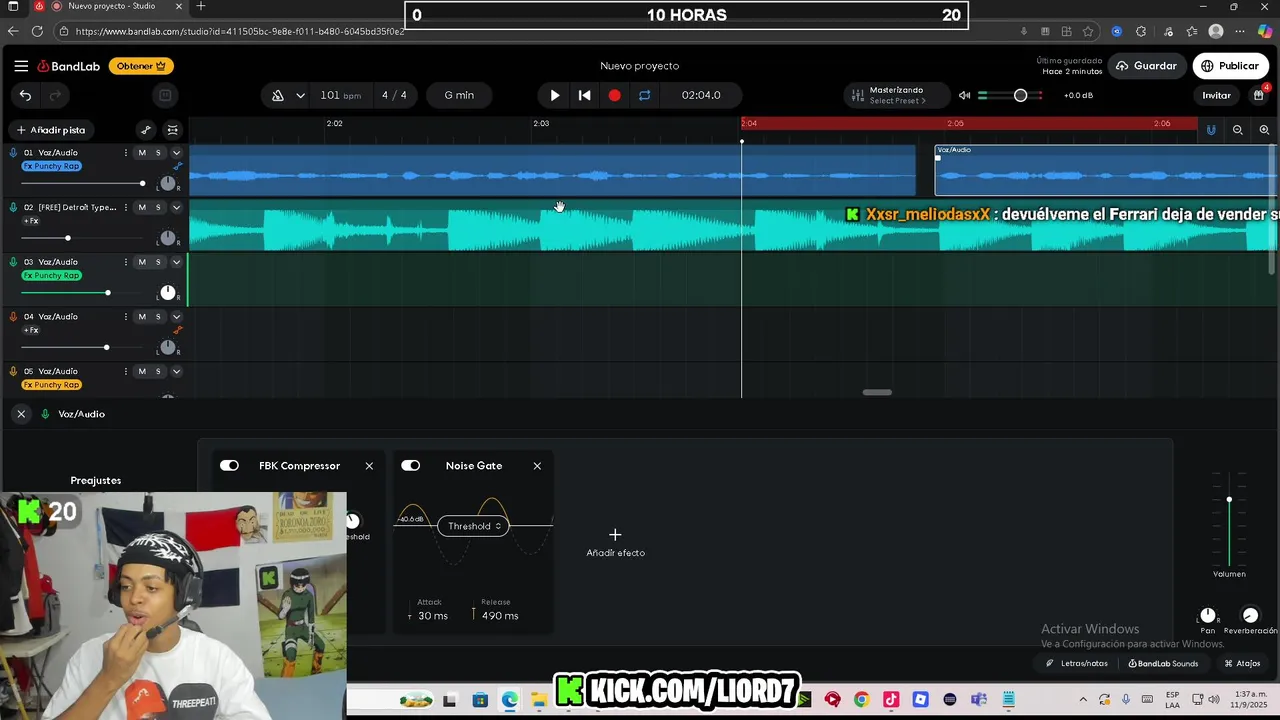Image resolution: width=1280 pixels, height=720 pixels.
Task: Open Noise Gate Threshold selector
Action: (474, 526)
